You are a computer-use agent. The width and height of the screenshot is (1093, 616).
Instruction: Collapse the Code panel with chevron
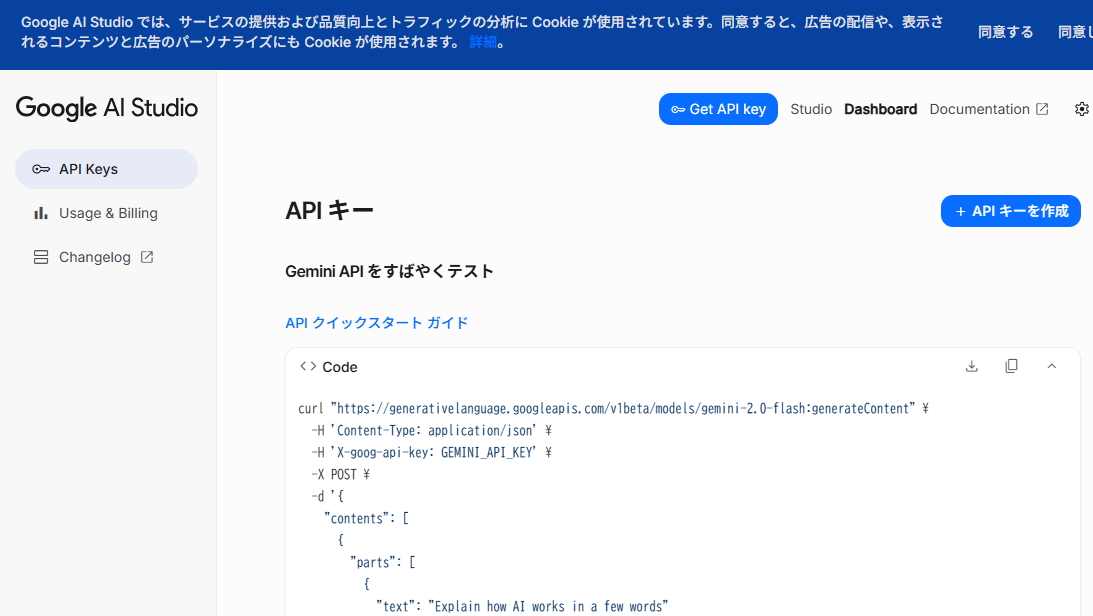tap(1052, 367)
